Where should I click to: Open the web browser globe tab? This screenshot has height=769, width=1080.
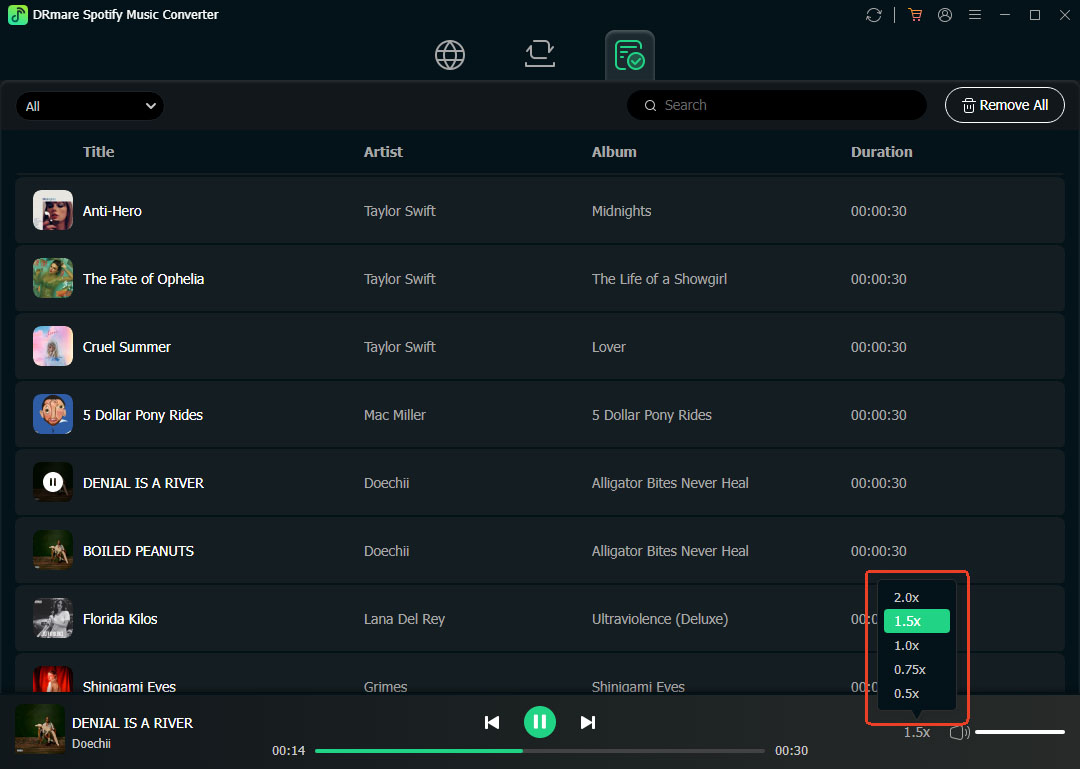coord(450,54)
